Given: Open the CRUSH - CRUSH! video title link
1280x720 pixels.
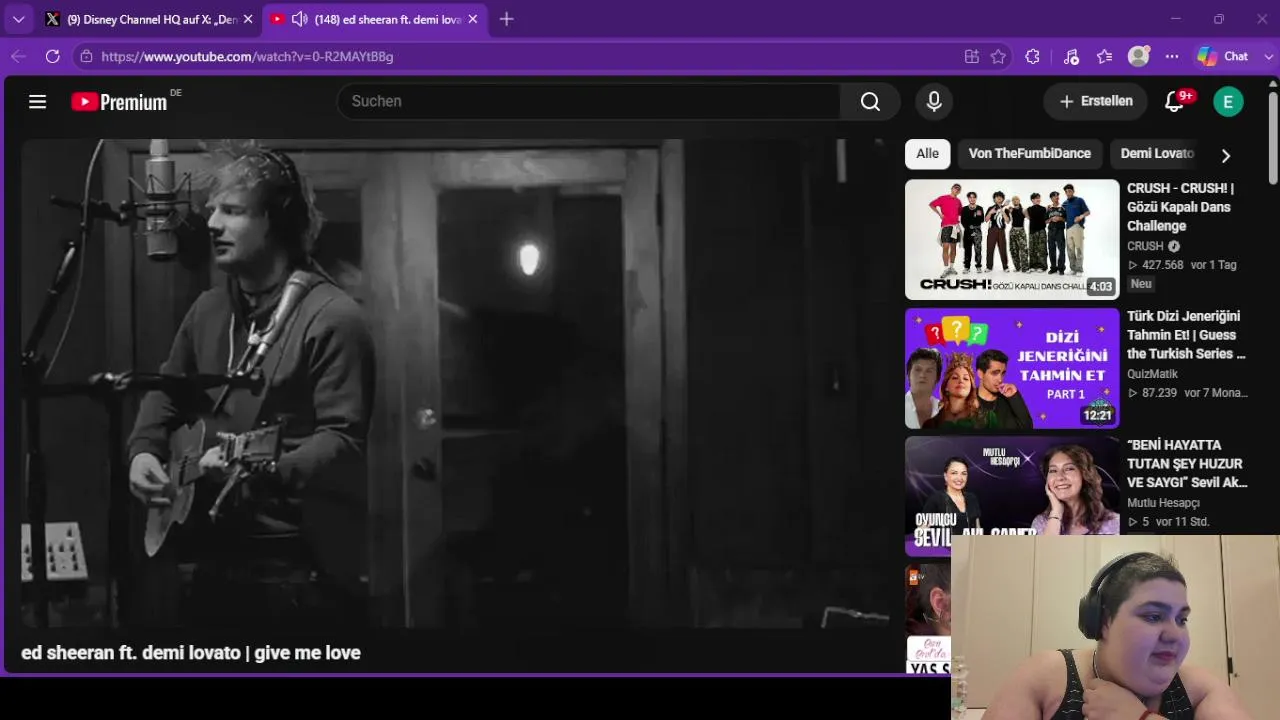Looking at the screenshot, I should 1181,207.
